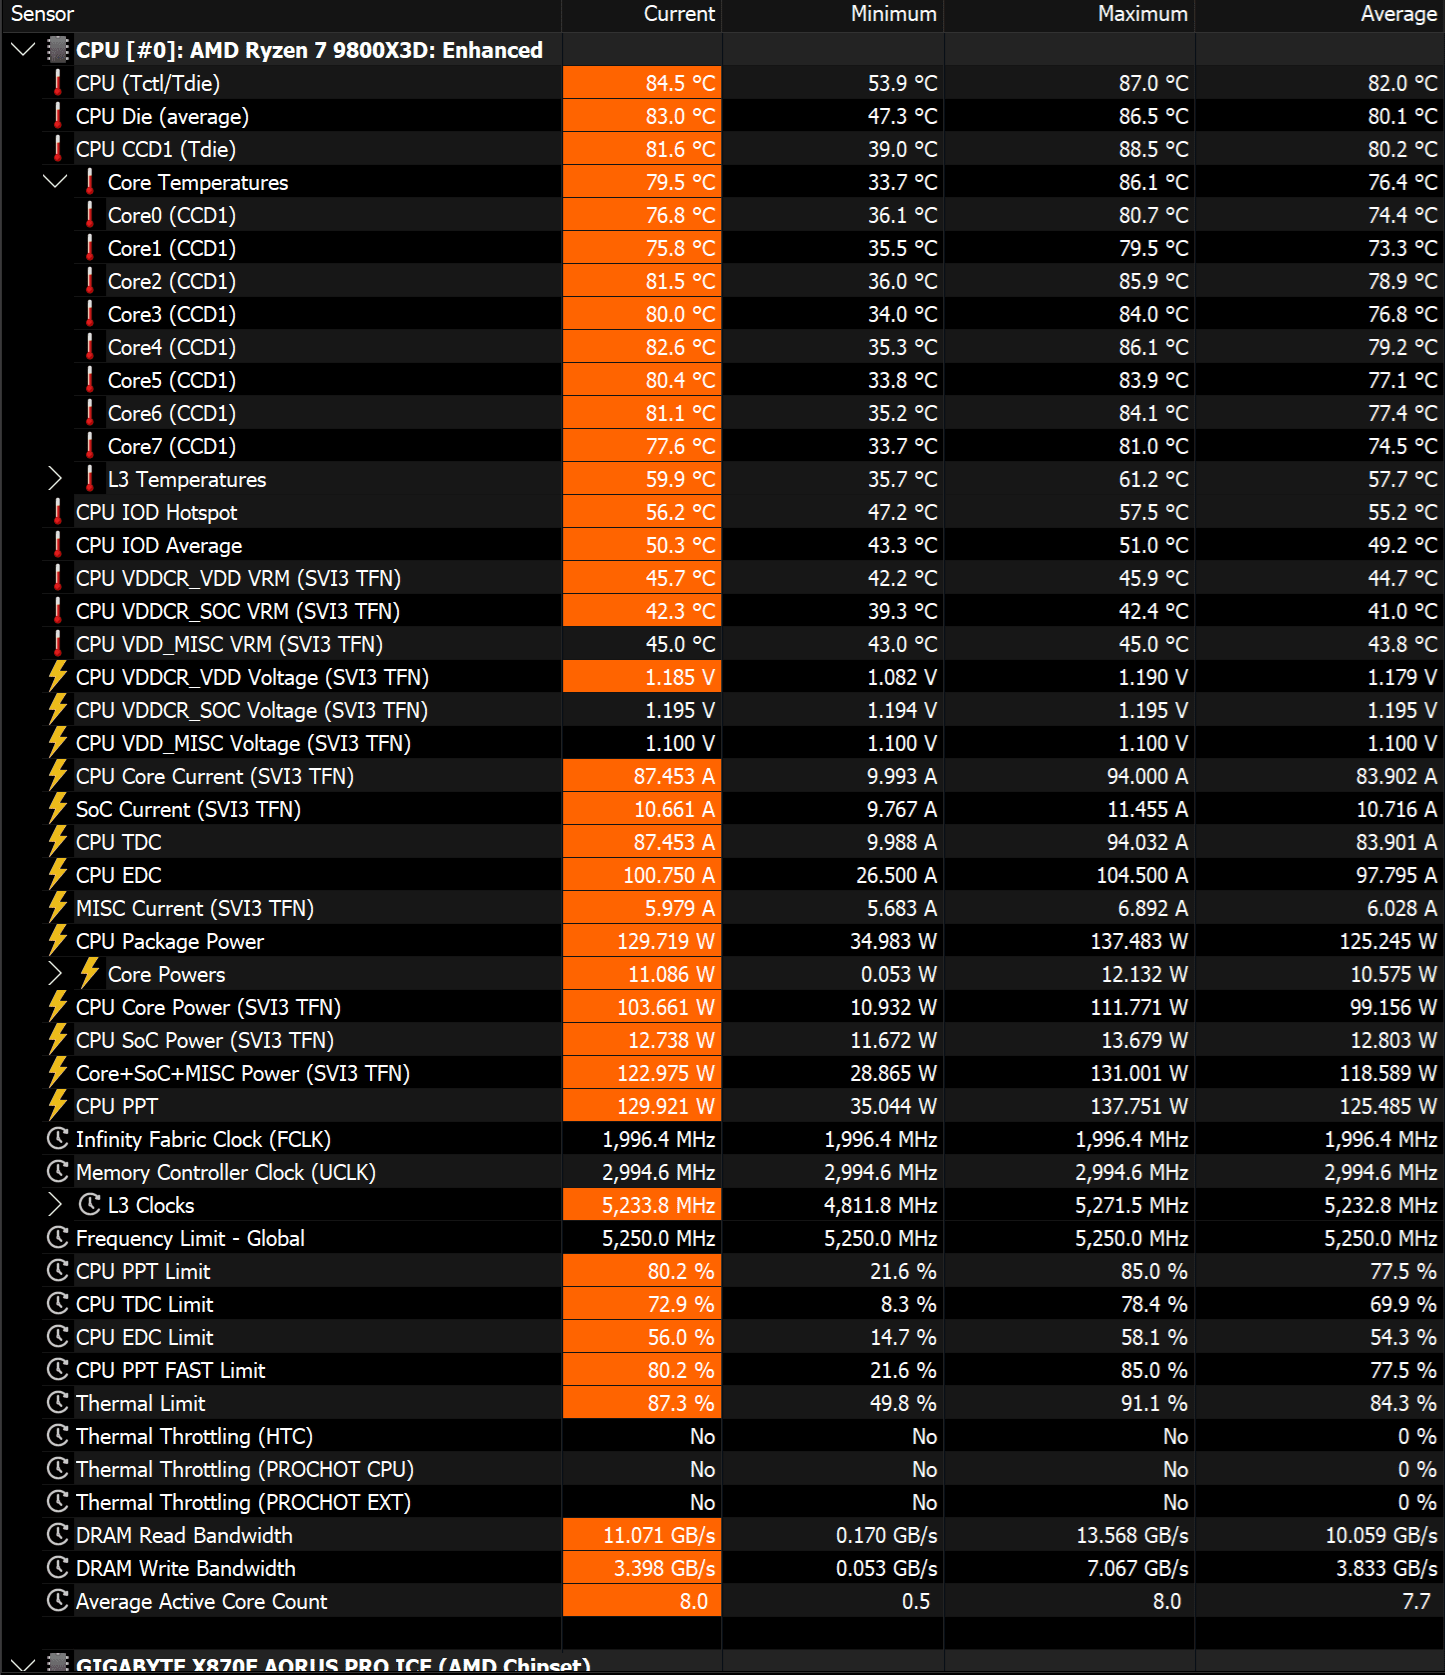Click the thermometer icon for CPU IOD Hotspot
The image size is (1445, 1675).
coord(58,512)
